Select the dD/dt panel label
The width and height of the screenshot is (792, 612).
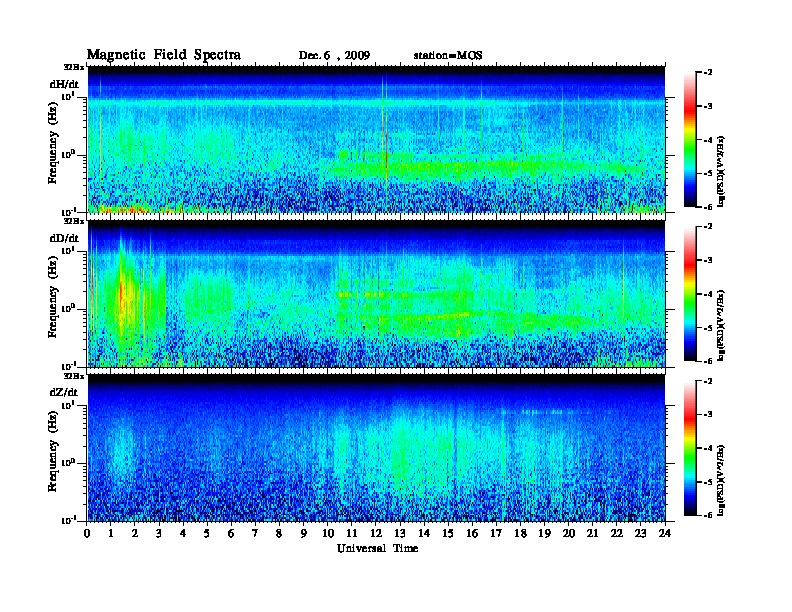[x=64, y=238]
